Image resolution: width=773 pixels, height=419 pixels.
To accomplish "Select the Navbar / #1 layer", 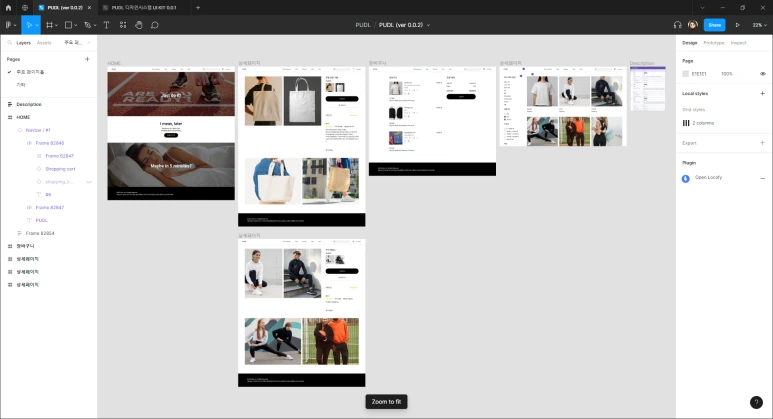I will coord(38,130).
